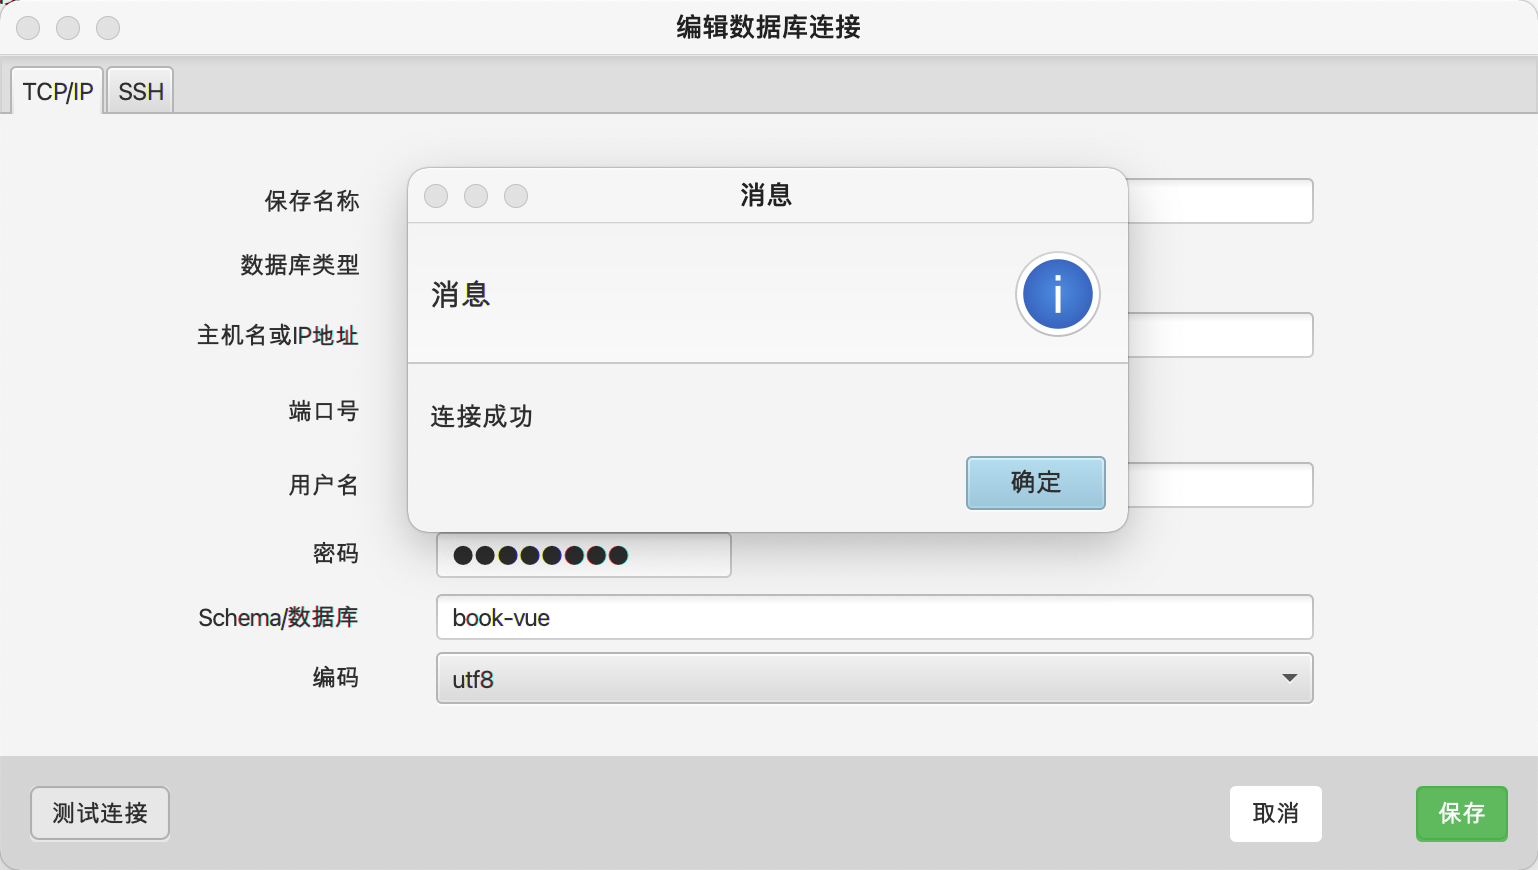
Task: Switch to the TCP/IP tab
Action: (x=57, y=92)
